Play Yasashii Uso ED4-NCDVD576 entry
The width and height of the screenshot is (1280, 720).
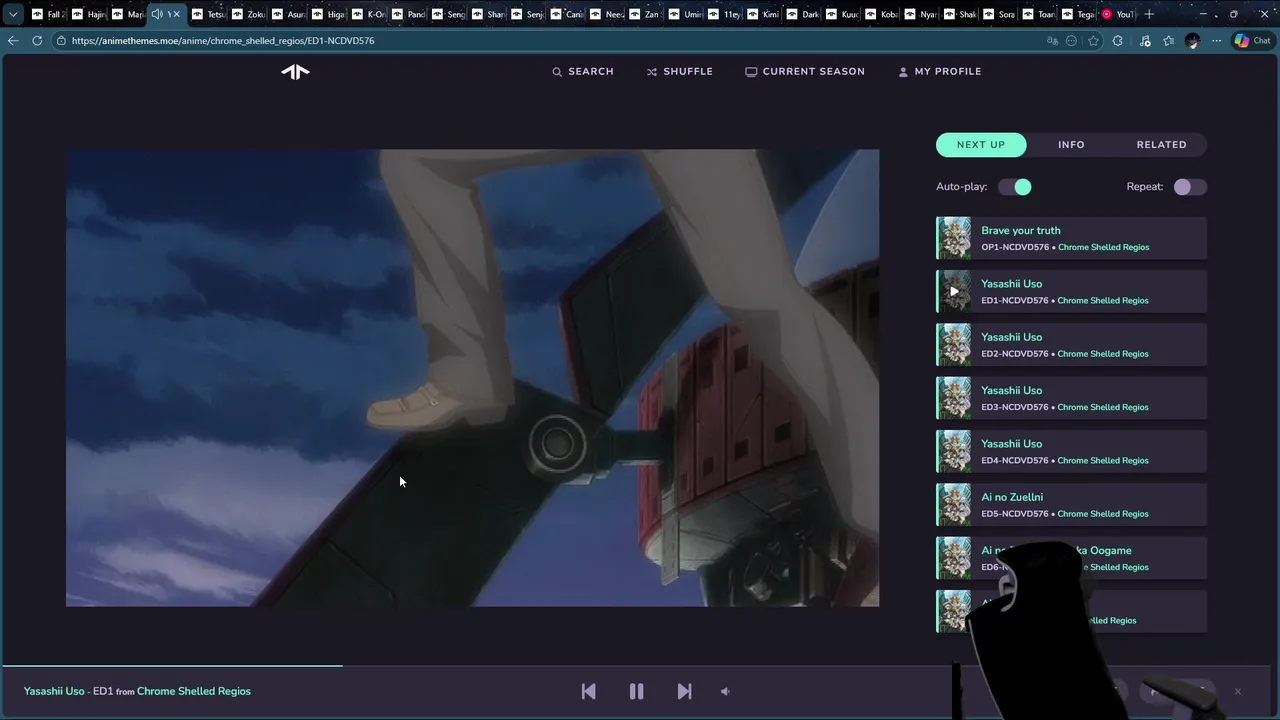tap(1071, 452)
